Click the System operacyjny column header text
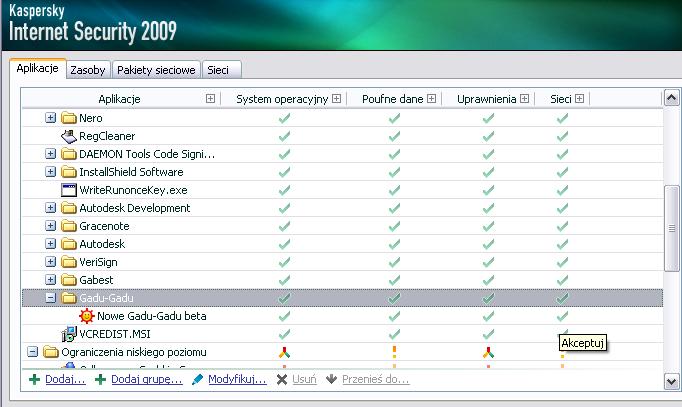Viewport: 682px width, 407px height. click(x=282, y=99)
